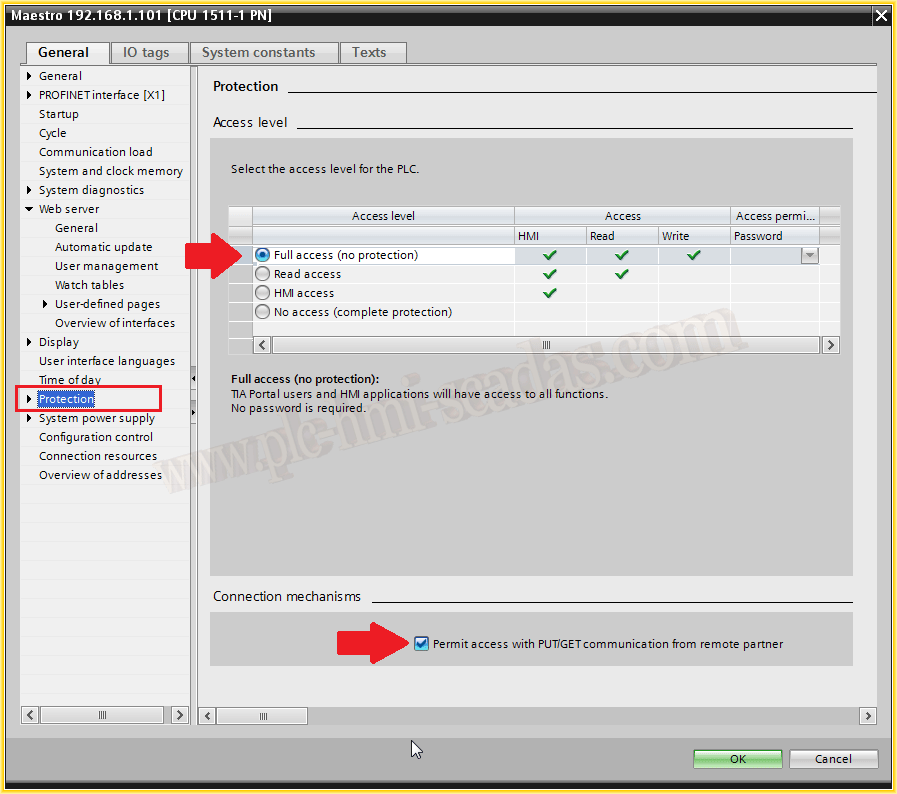Click OK to confirm settings
The width and height of the screenshot is (897, 794).
click(737, 759)
